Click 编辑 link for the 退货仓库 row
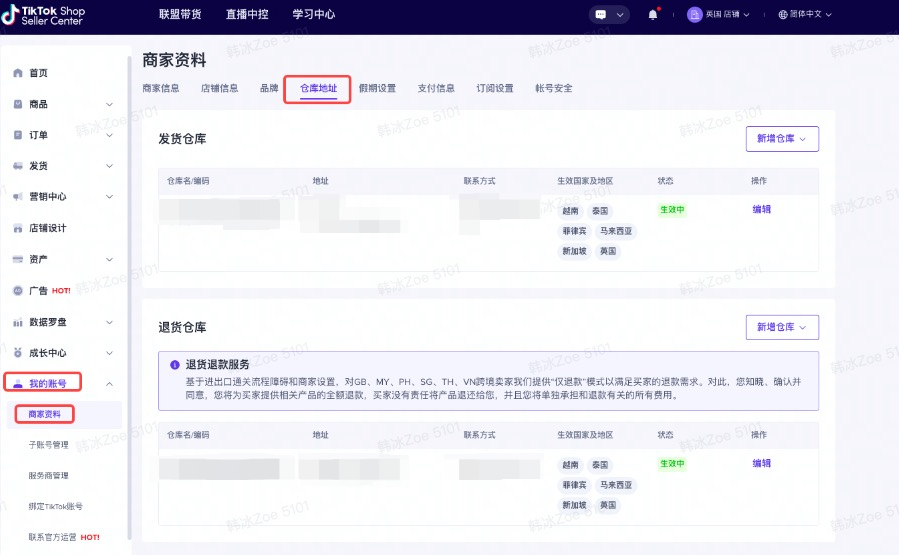 (x=761, y=464)
